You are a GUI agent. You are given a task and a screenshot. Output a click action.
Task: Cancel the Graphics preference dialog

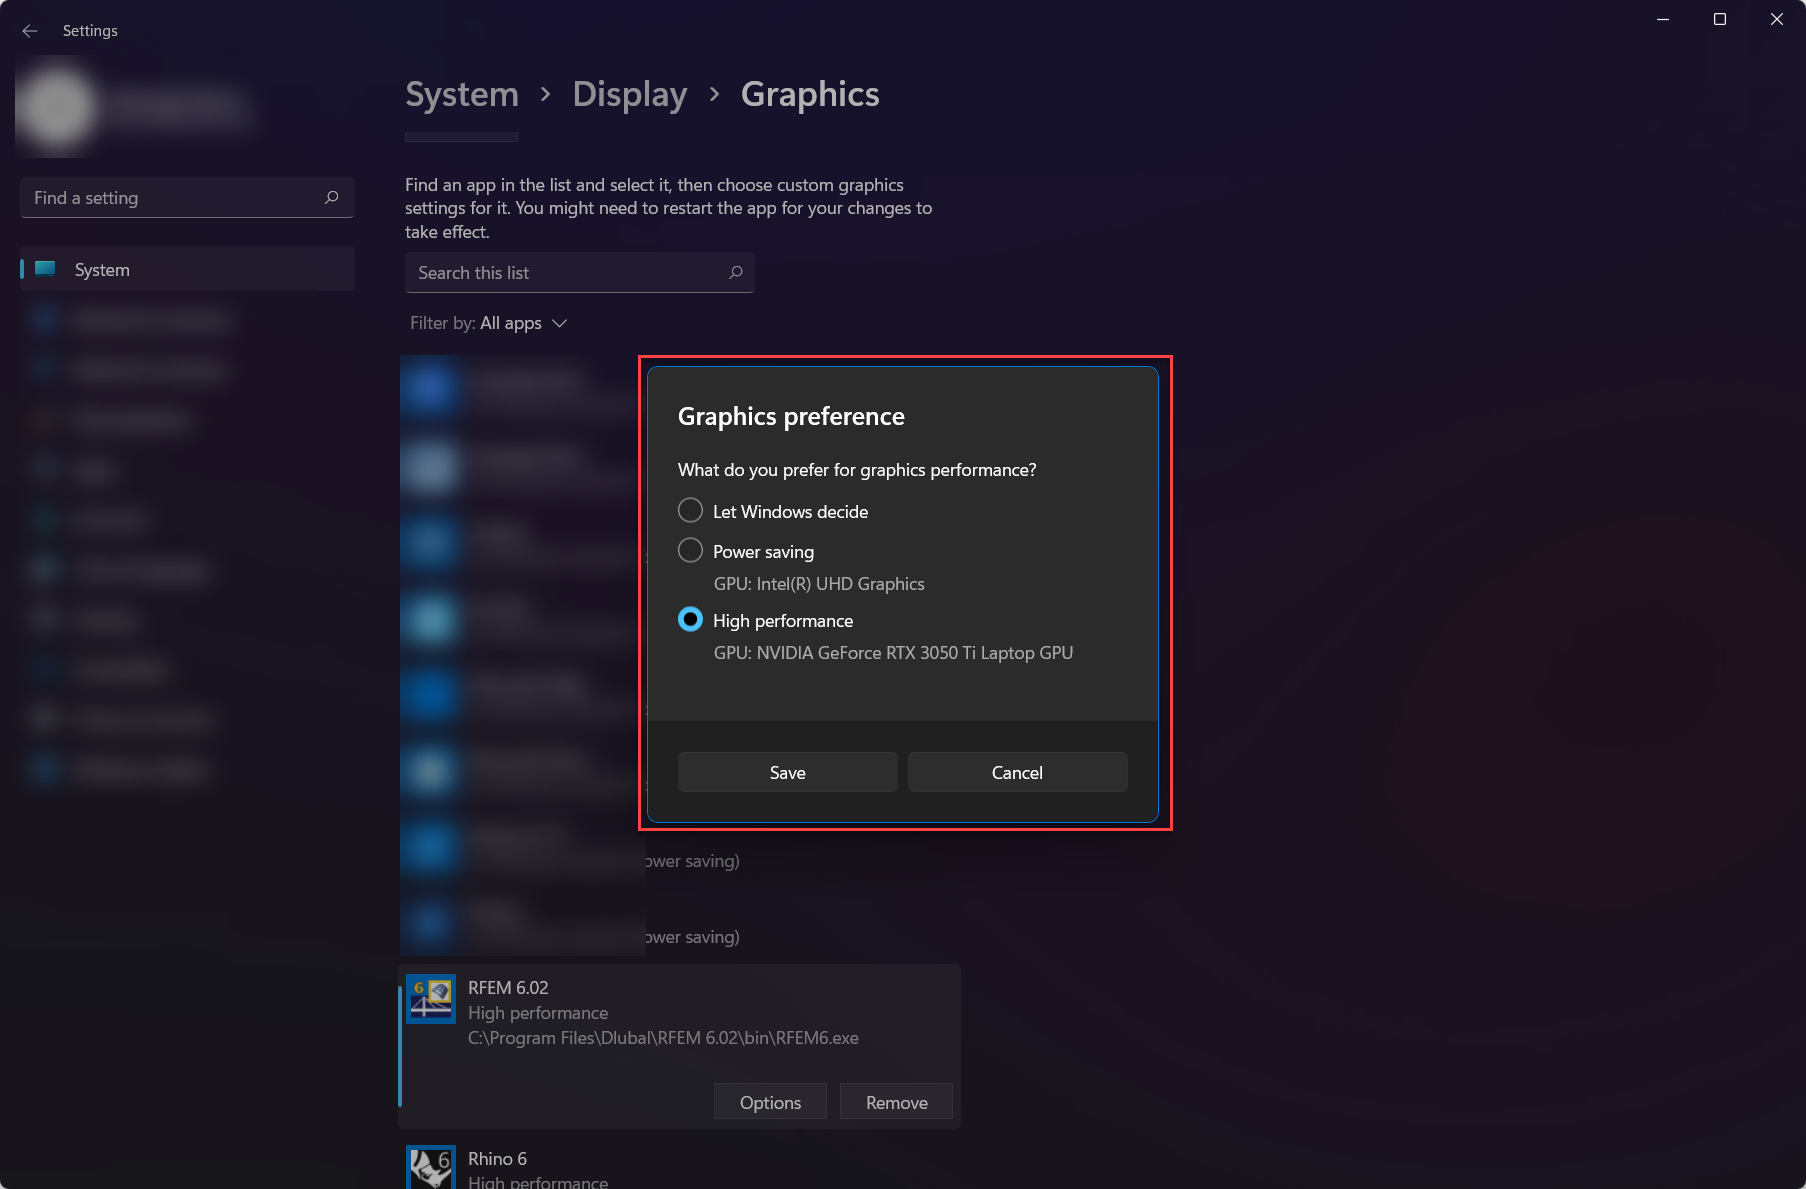[x=1017, y=772]
